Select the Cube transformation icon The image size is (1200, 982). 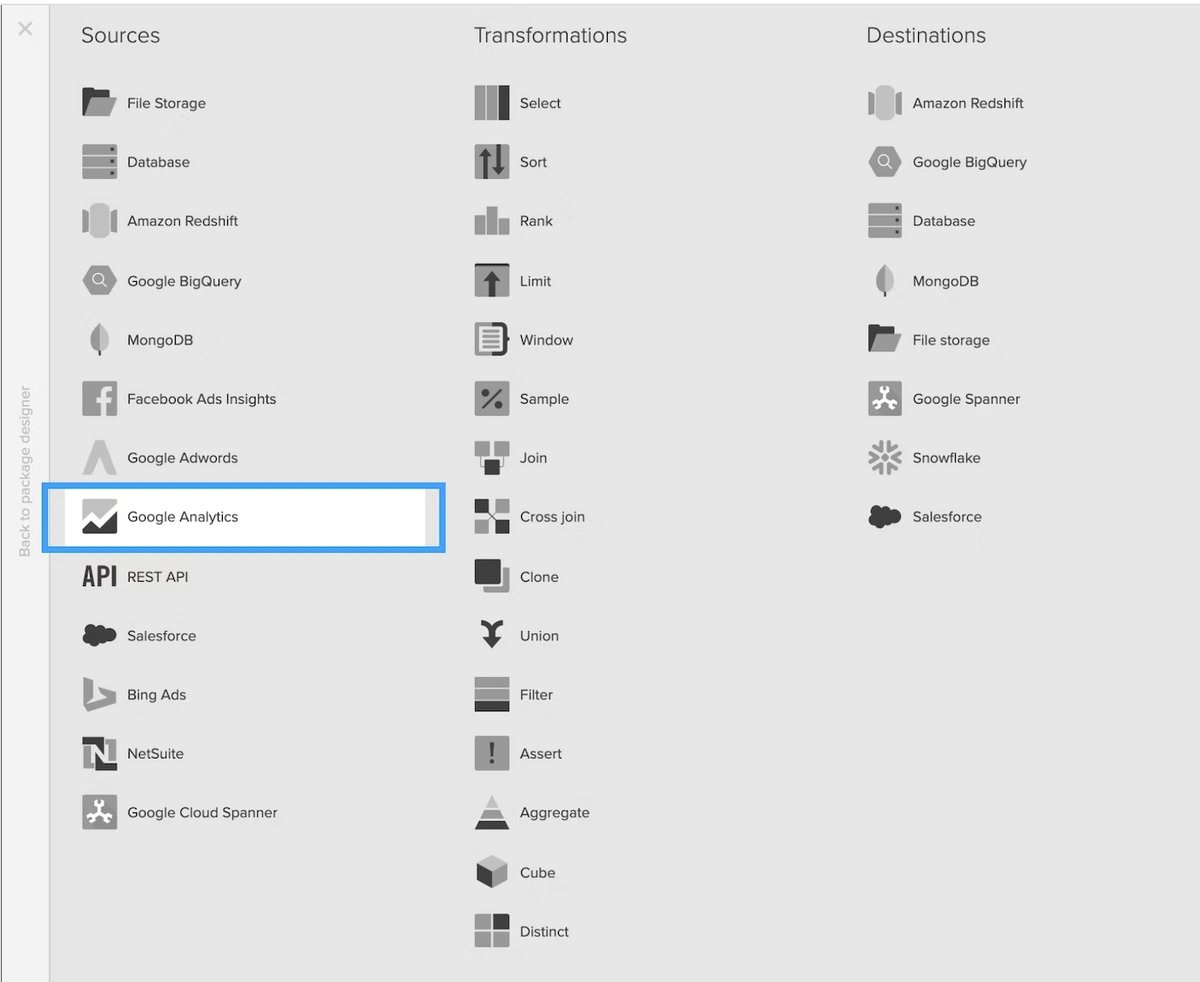pos(492,872)
